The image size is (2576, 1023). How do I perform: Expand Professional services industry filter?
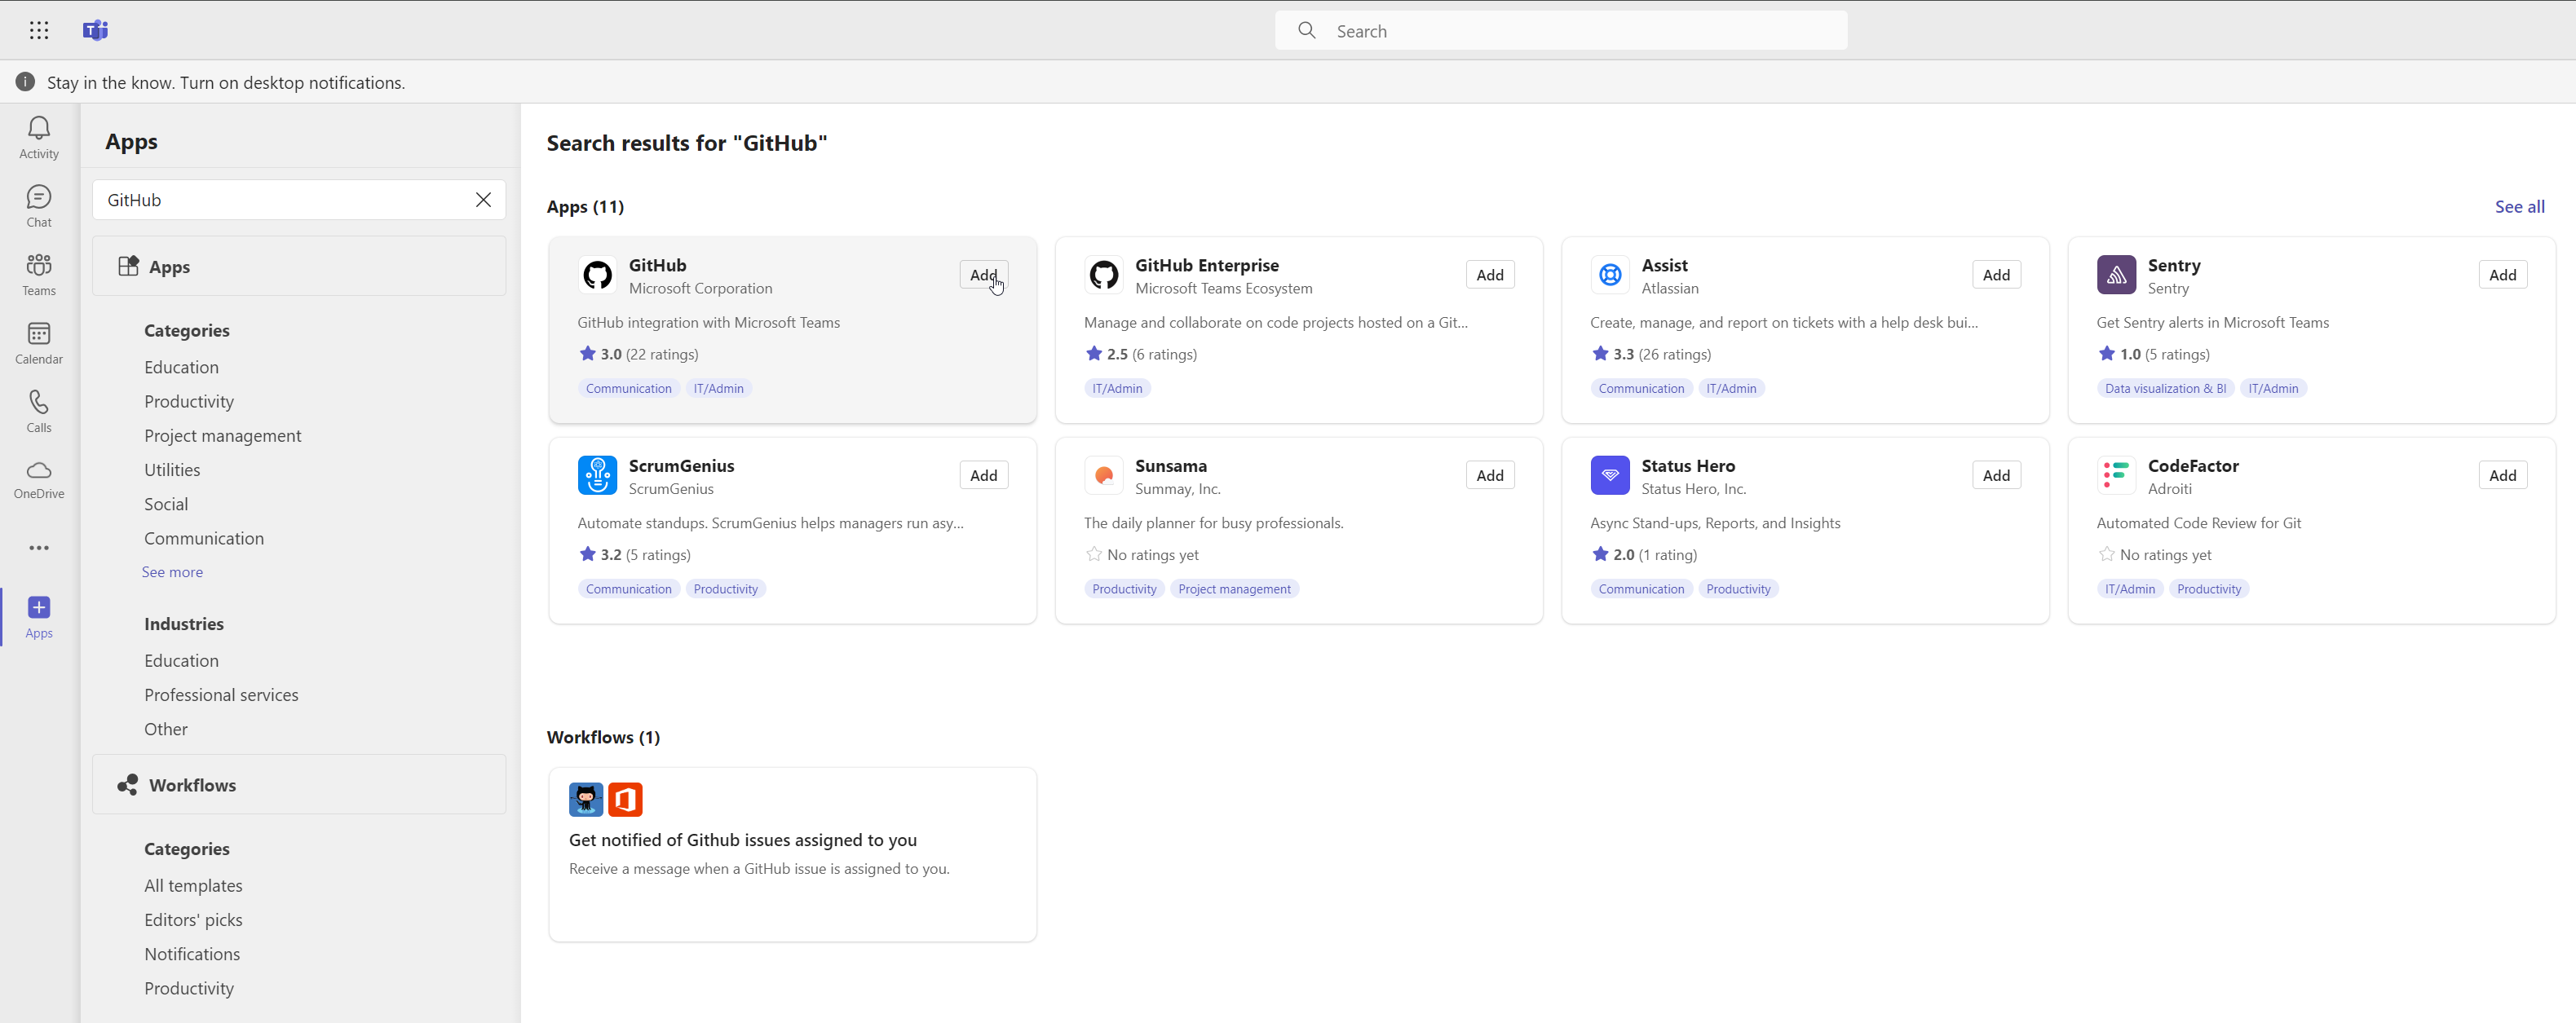click(x=220, y=693)
